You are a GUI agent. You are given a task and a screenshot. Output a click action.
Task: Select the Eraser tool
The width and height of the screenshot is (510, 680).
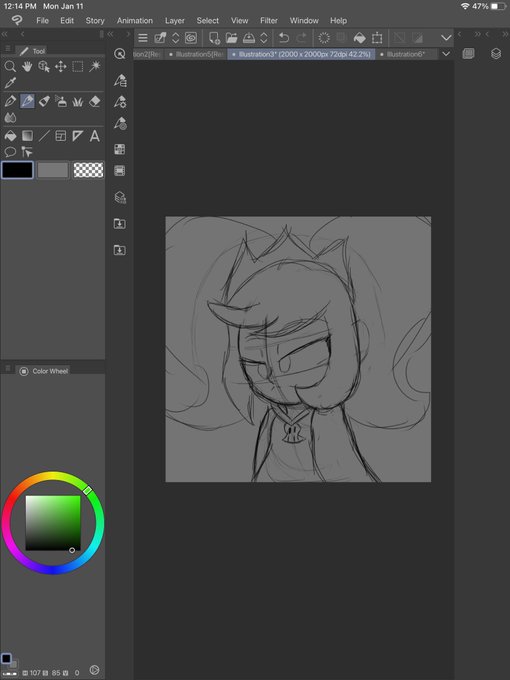click(95, 101)
